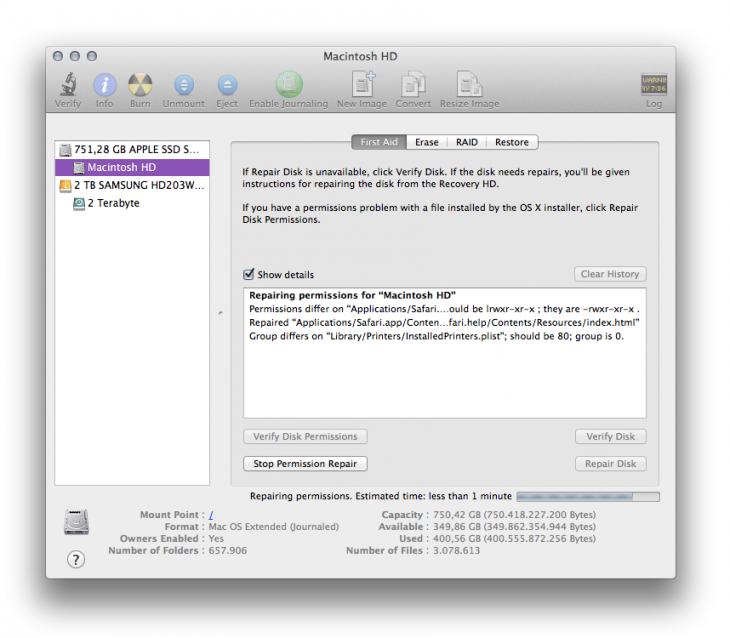Image resolution: width=730 pixels, height=638 pixels.
Task: Click the Verify microscope toolbar icon
Action: pos(68,85)
